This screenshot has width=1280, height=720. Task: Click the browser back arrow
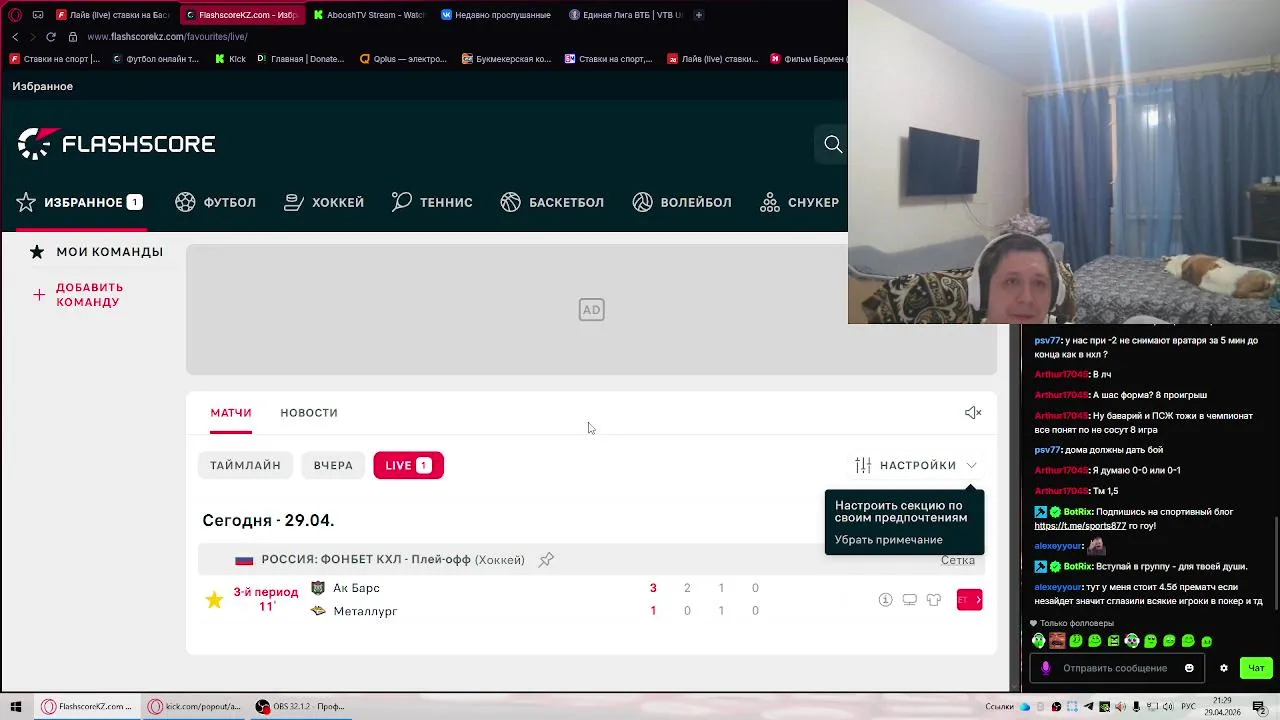click(x=15, y=37)
